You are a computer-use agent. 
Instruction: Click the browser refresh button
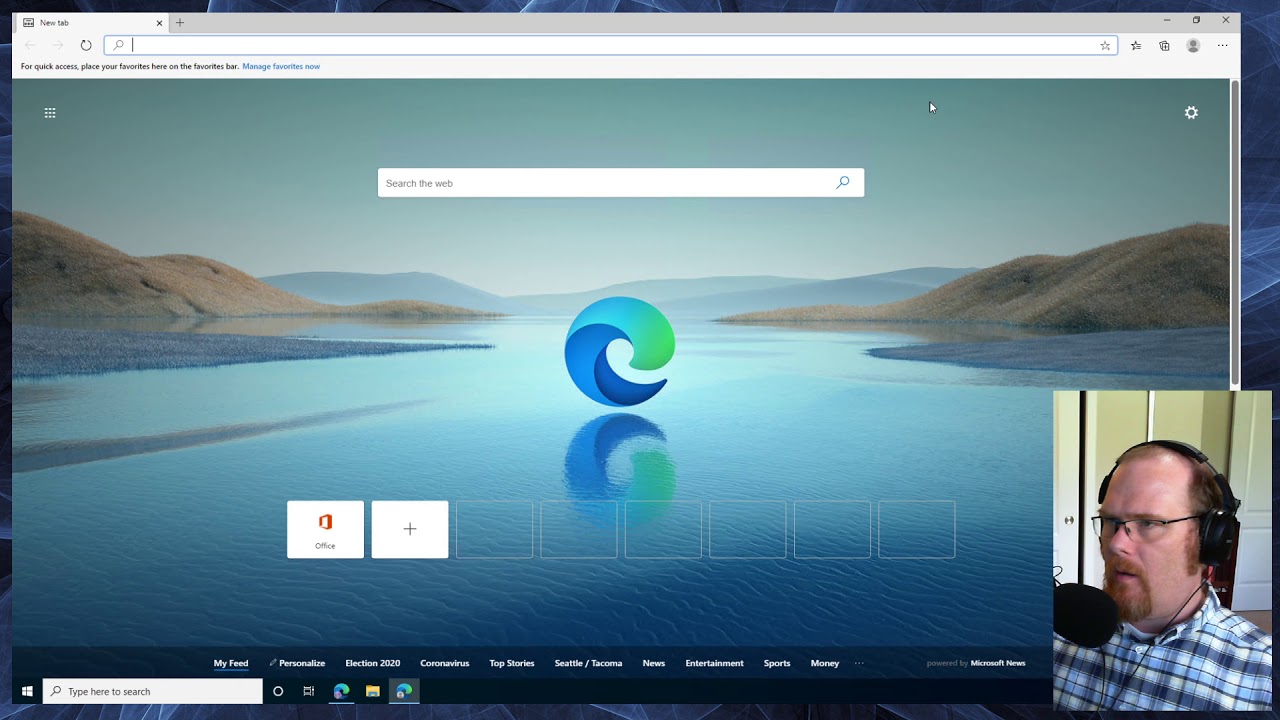86,45
